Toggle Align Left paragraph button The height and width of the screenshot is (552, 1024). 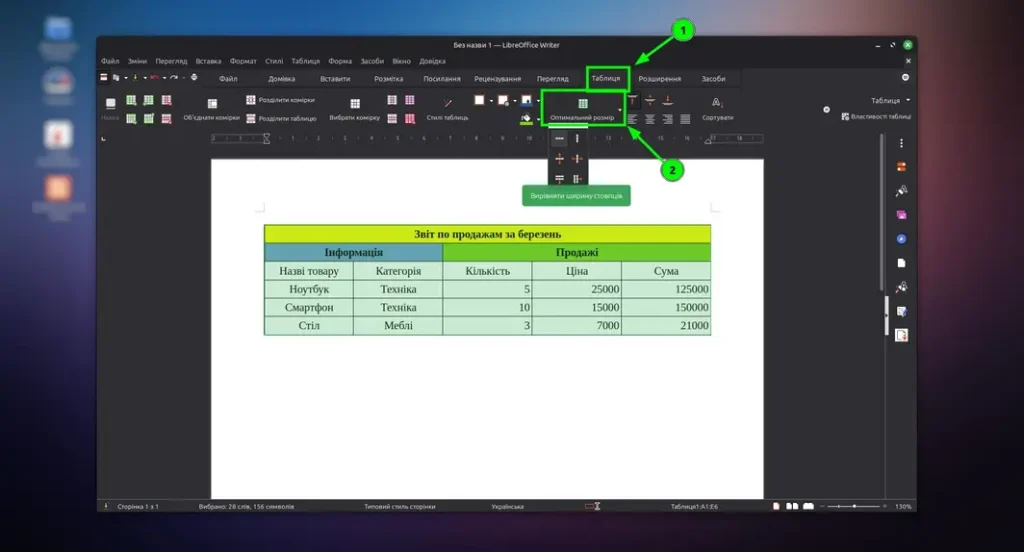click(x=632, y=119)
